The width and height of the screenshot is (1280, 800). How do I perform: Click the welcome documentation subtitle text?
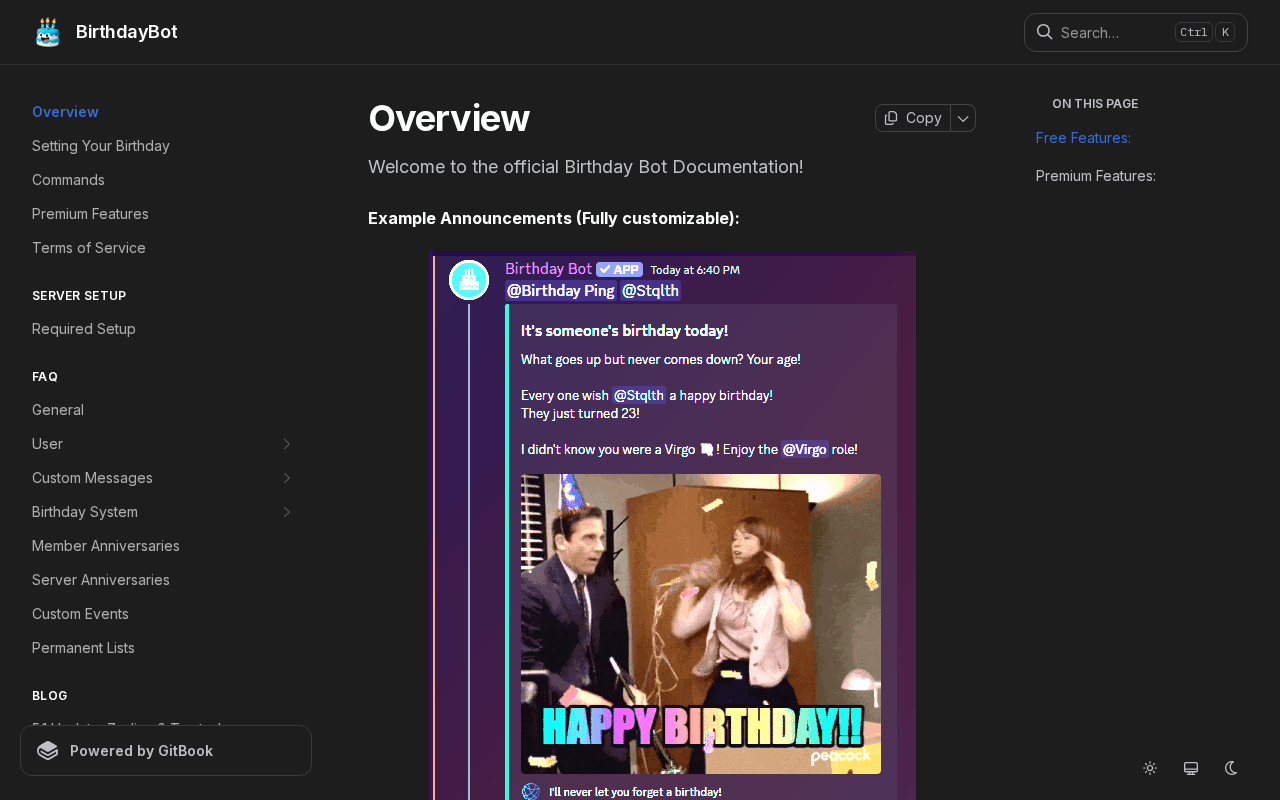point(585,167)
